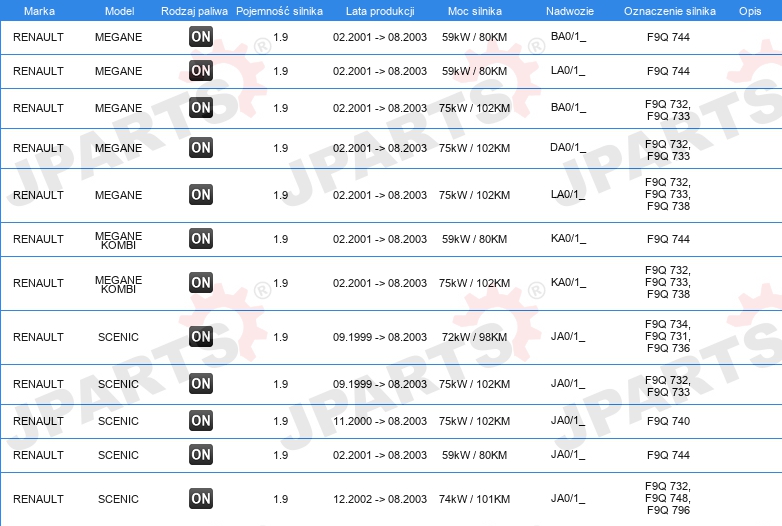Click MEGANE KOMBI model in the 59kW row
The width and height of the screenshot is (782, 526).
click(x=119, y=240)
